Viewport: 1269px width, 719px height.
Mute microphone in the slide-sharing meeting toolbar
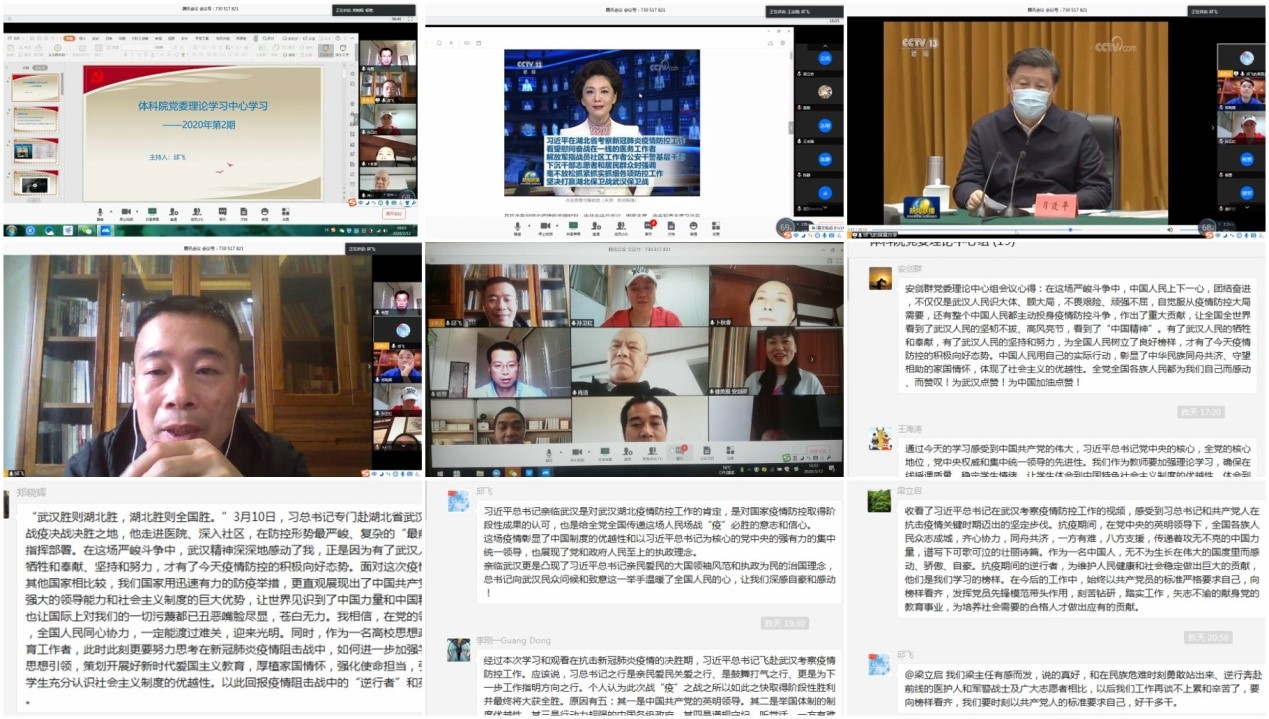click(x=99, y=212)
